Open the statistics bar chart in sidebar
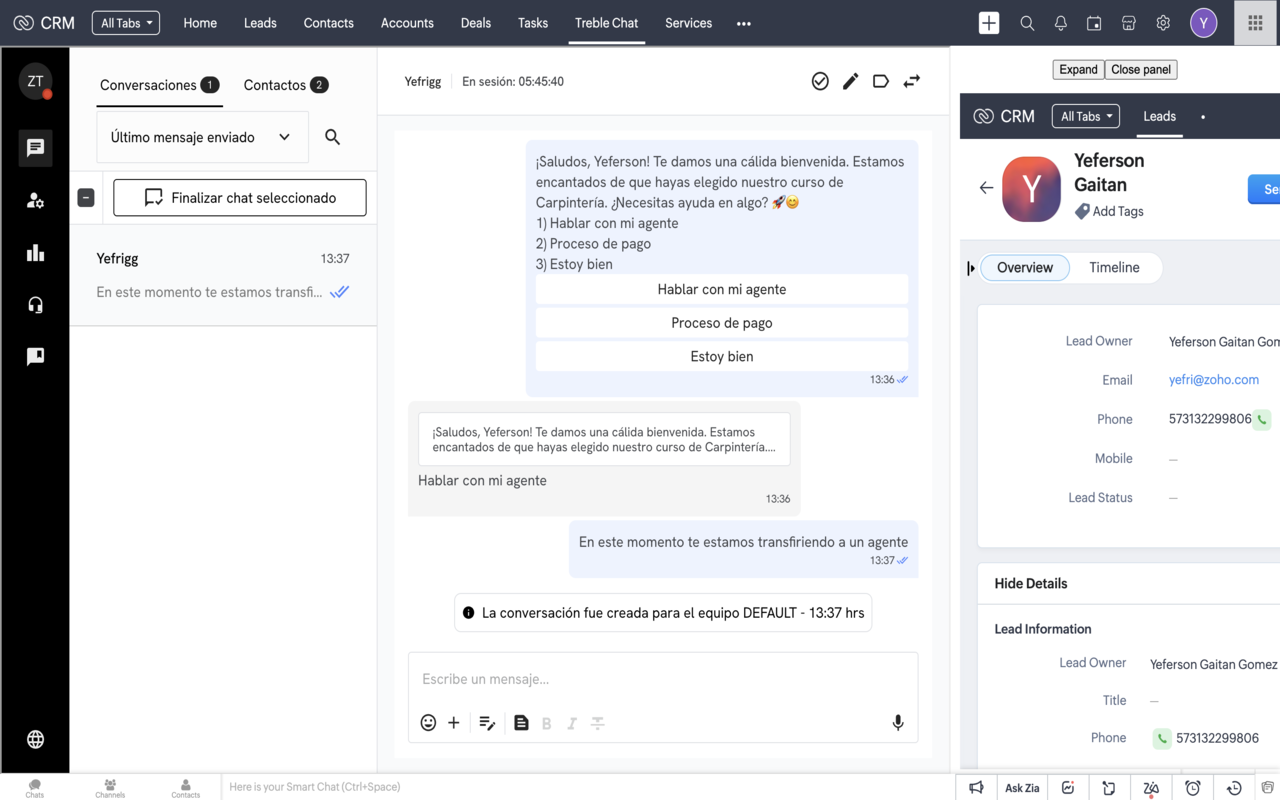The image size is (1280, 800). [x=35, y=253]
